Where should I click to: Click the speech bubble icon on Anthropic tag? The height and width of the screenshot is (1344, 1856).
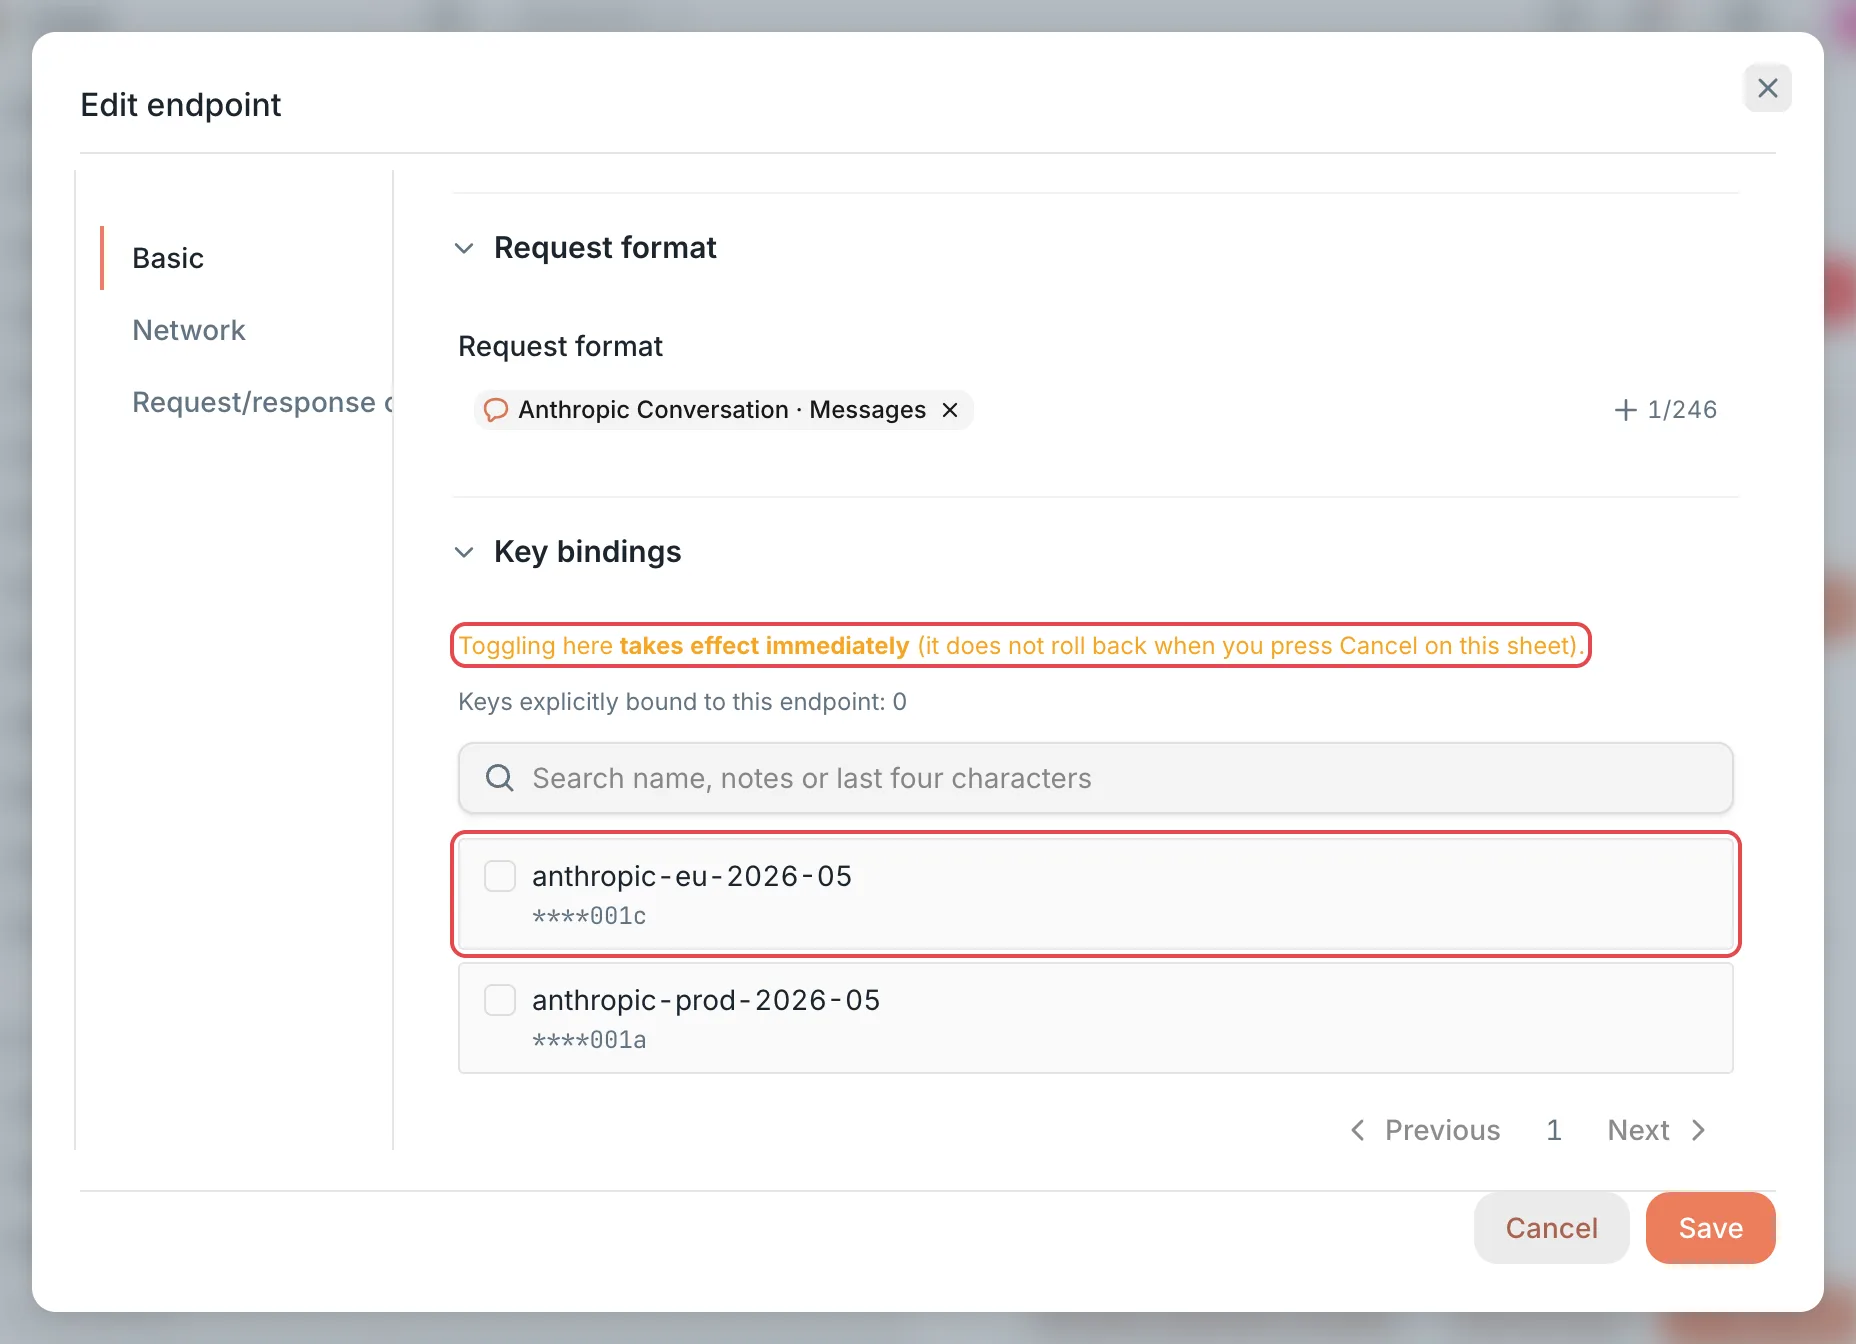(495, 410)
